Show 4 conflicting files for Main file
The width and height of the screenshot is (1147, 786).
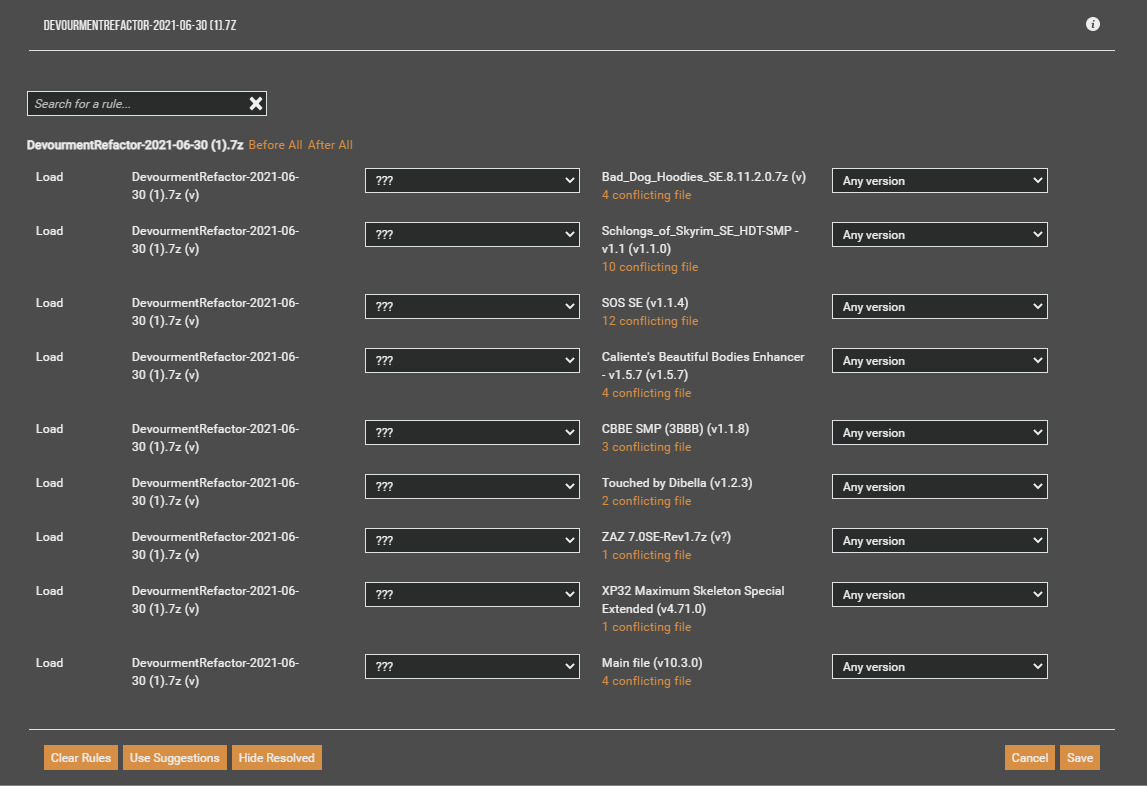(x=647, y=681)
